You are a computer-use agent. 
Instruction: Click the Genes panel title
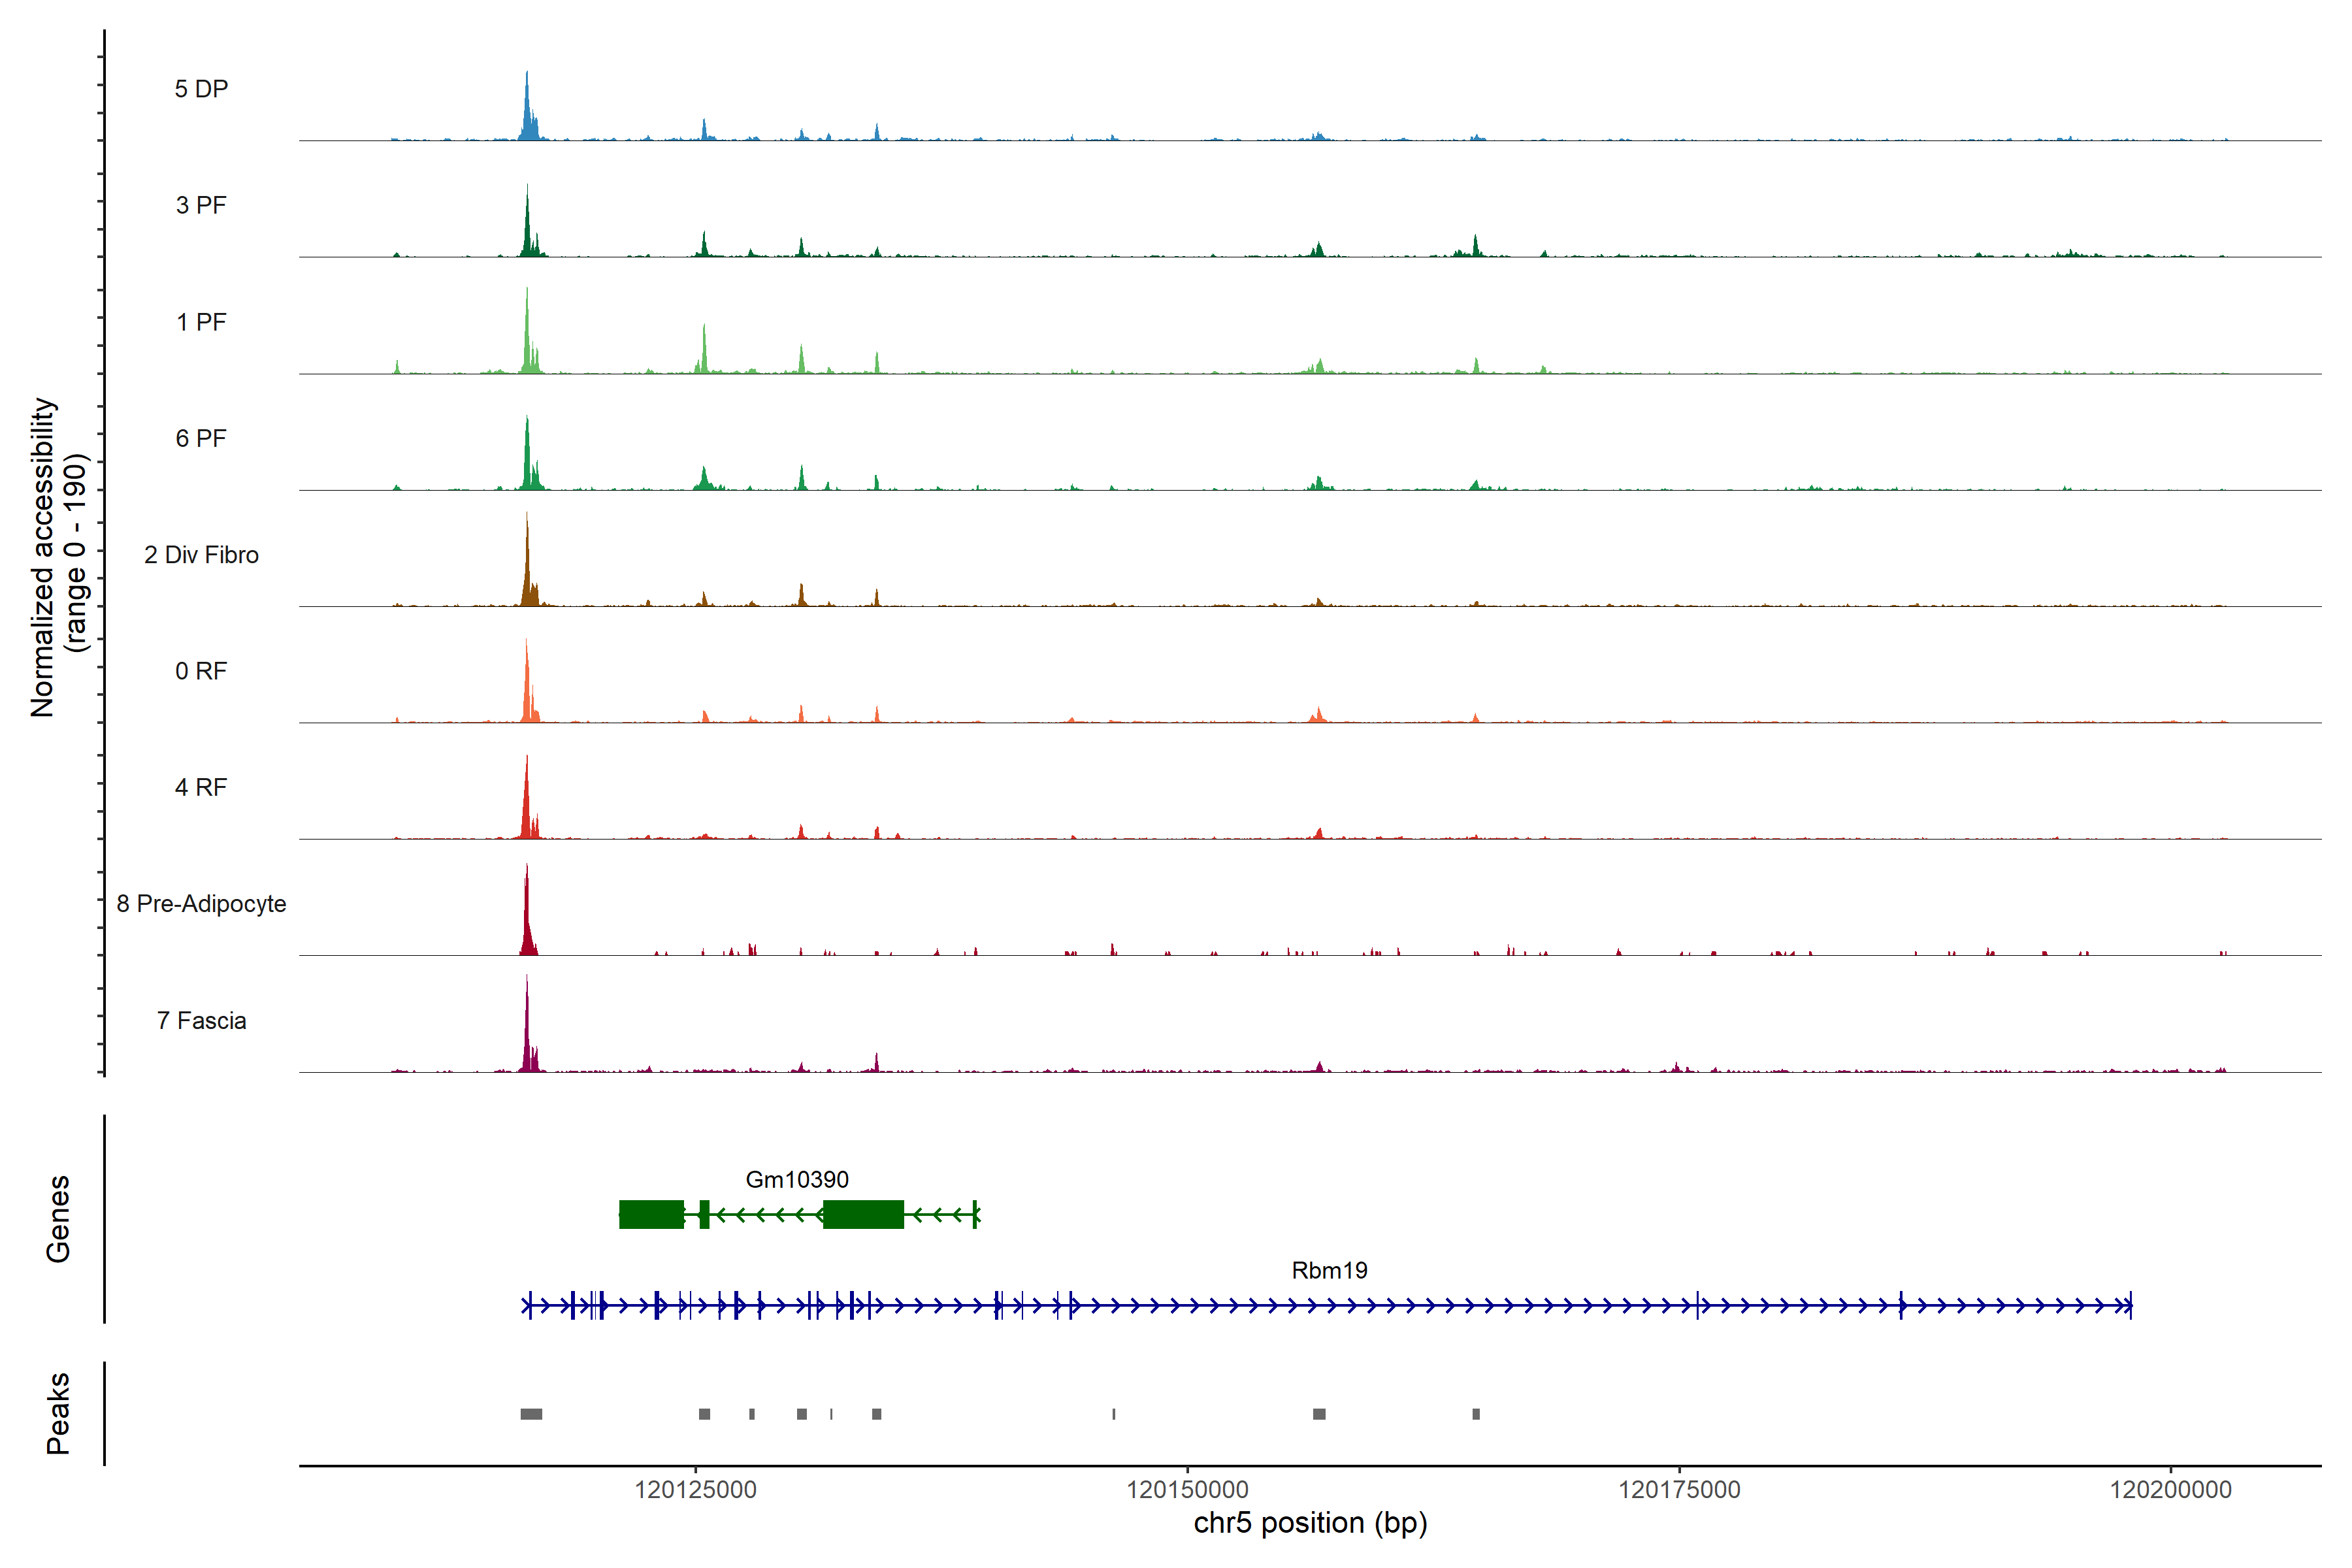(x=58, y=1219)
